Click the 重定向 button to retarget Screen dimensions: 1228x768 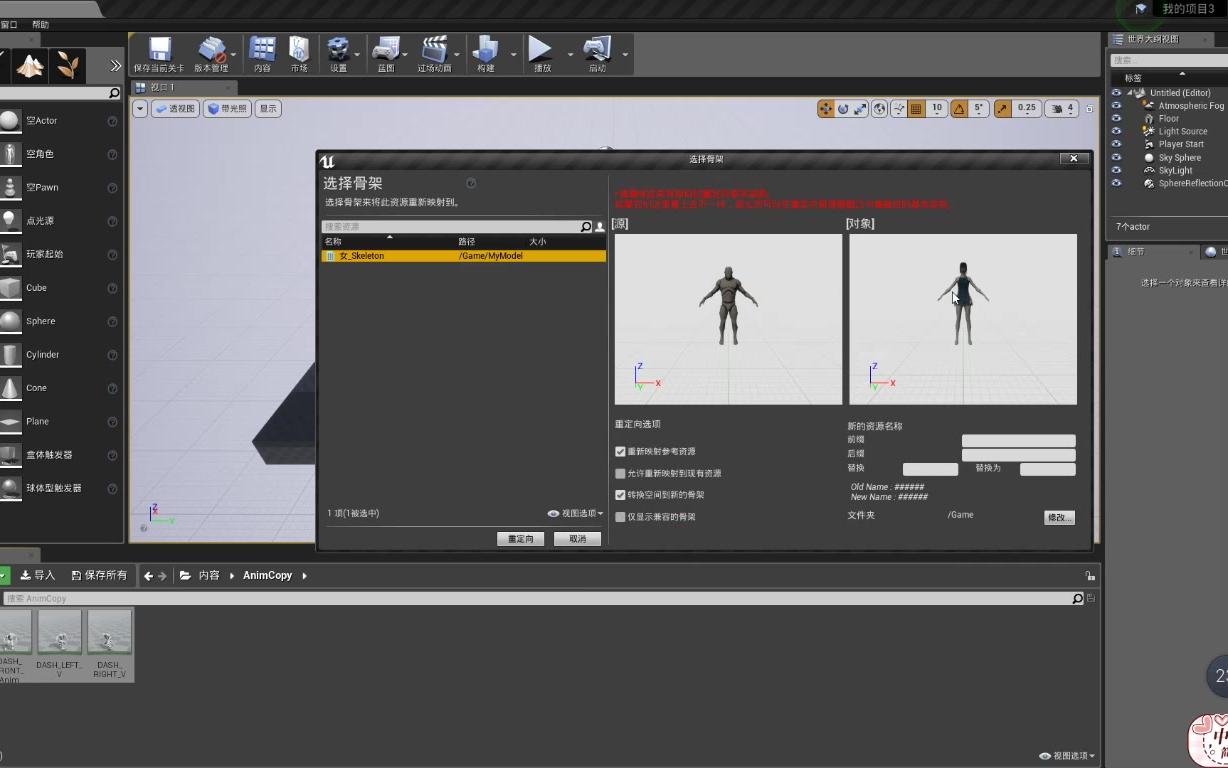520,538
